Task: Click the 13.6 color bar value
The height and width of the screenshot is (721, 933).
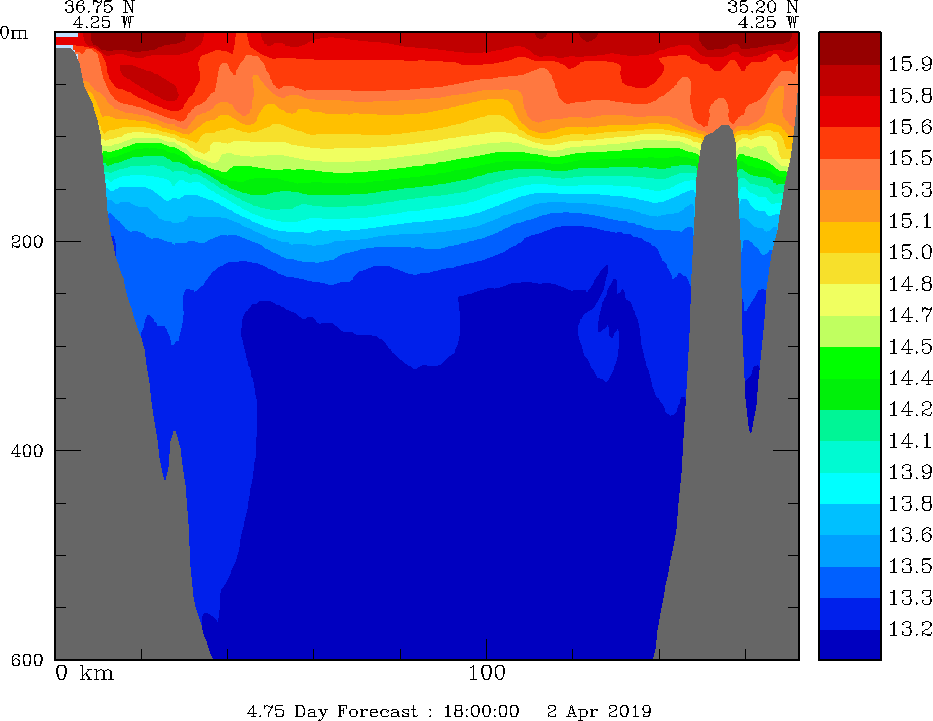Action: (910, 535)
